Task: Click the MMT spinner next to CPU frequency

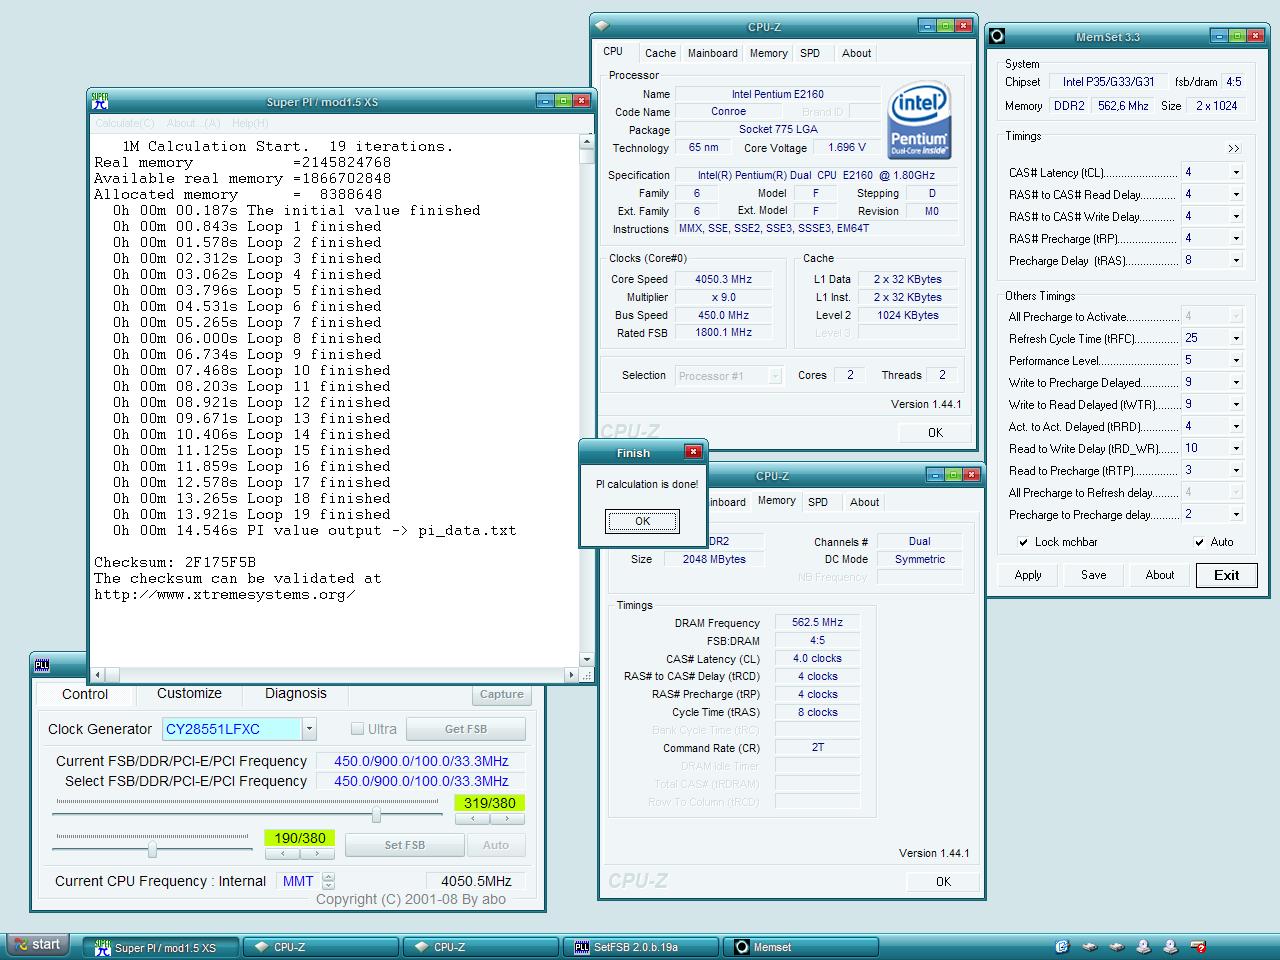Action: 328,881
